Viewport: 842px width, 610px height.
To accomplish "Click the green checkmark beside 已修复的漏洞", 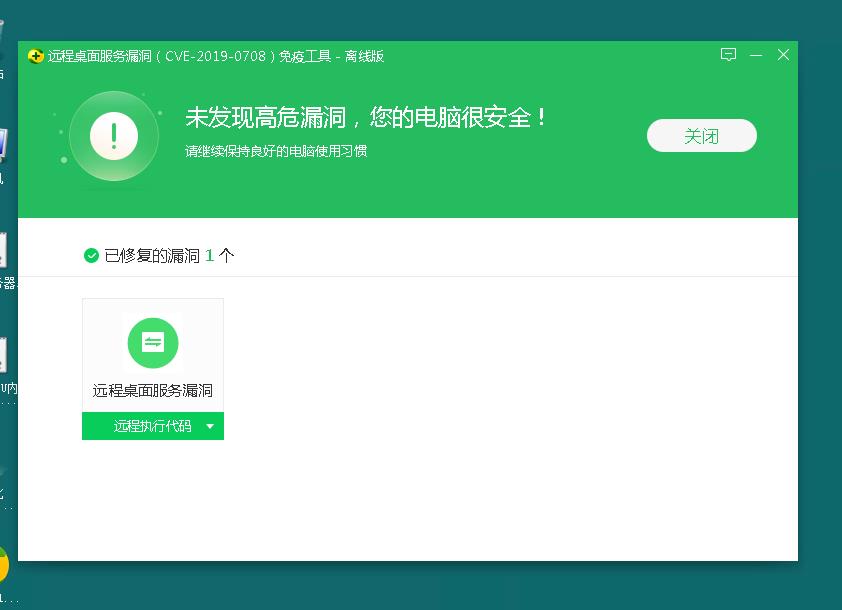I will coord(91,255).
